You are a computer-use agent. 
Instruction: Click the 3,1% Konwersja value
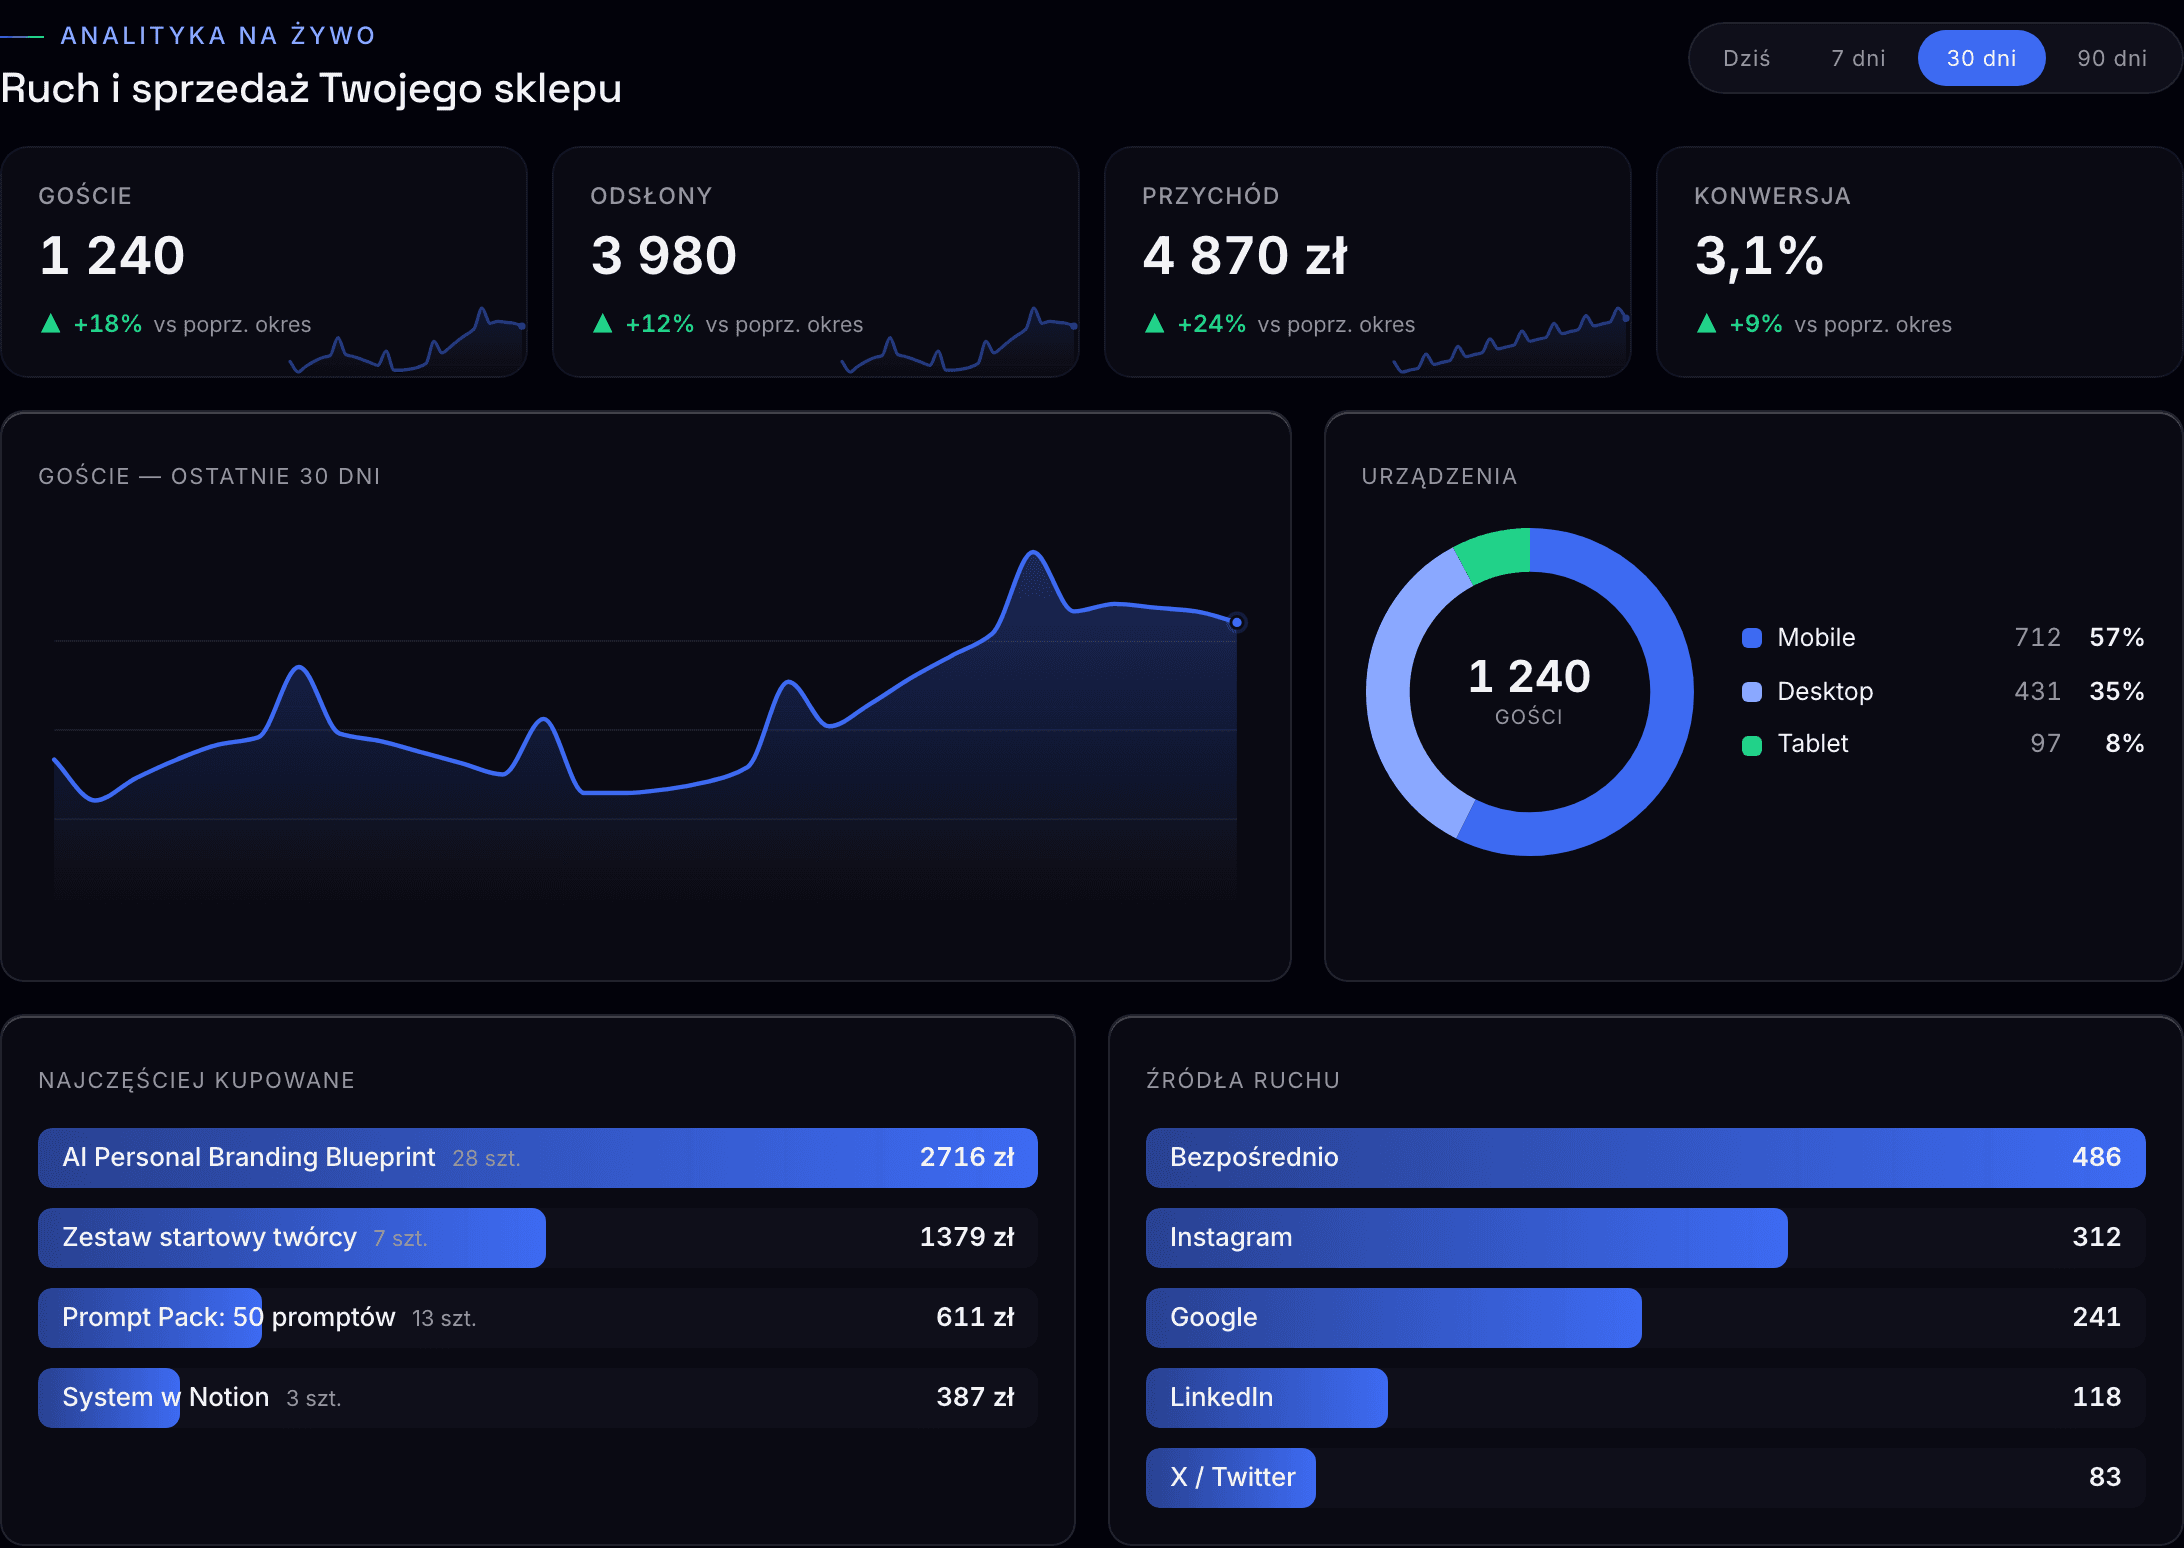(x=1759, y=256)
